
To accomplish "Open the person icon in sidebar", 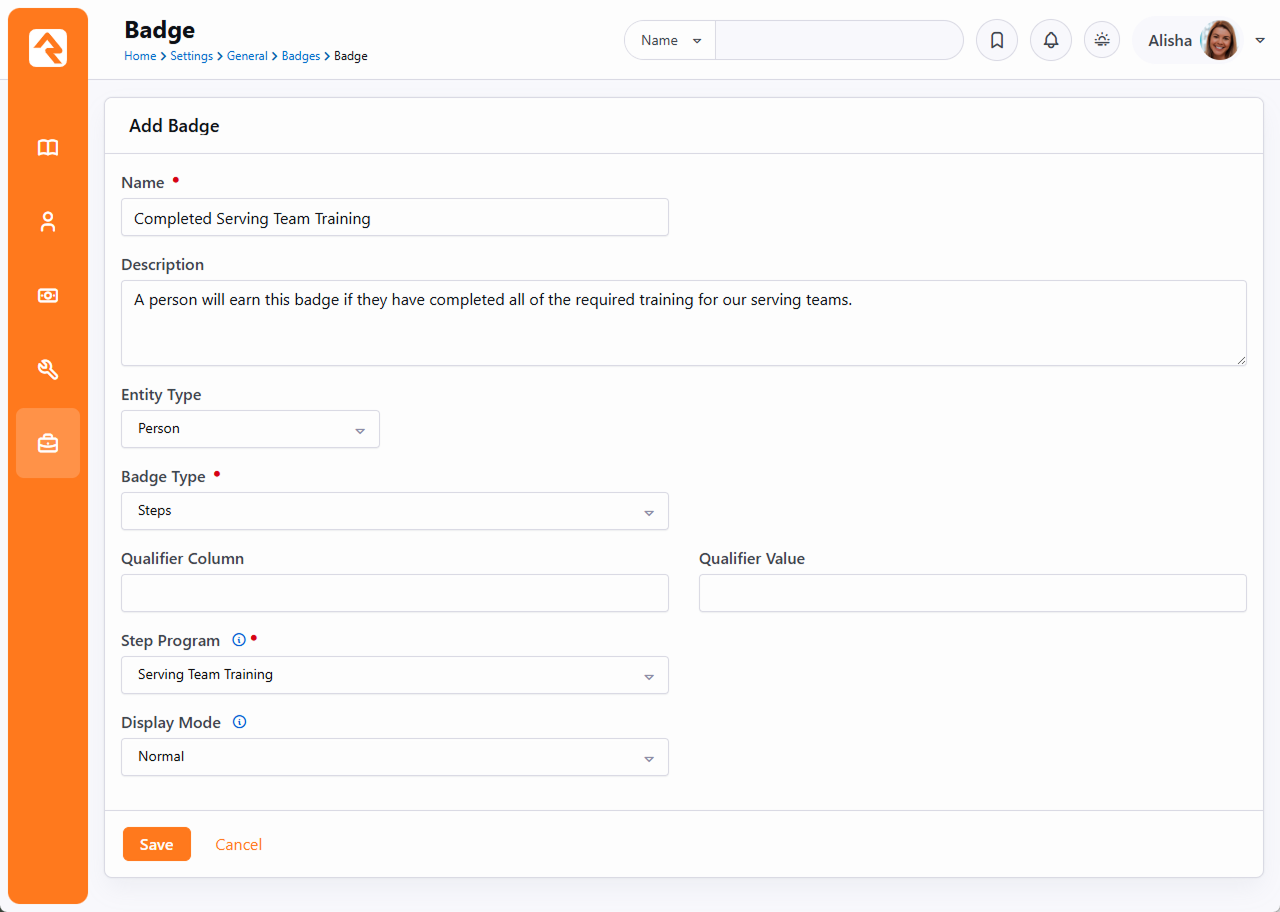I will (x=48, y=222).
